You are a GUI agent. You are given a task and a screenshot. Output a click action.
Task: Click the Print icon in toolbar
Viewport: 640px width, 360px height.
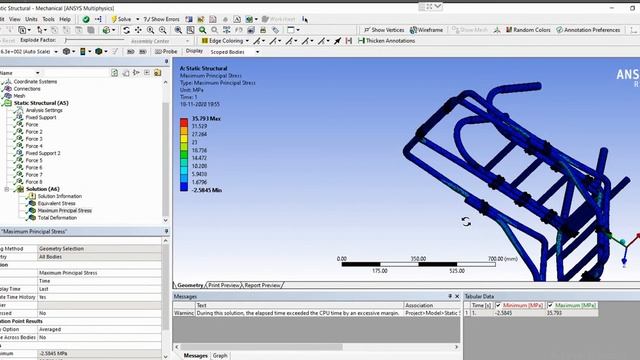click(263, 30)
